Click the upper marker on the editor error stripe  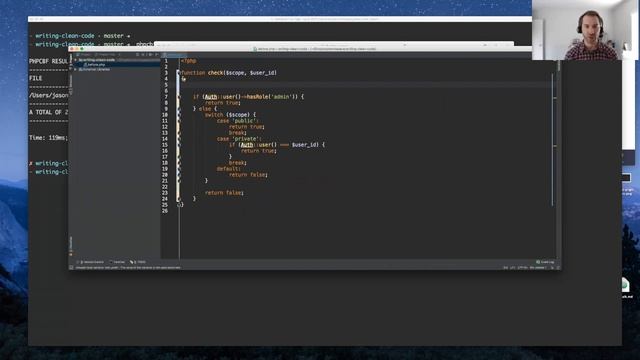[555, 98]
